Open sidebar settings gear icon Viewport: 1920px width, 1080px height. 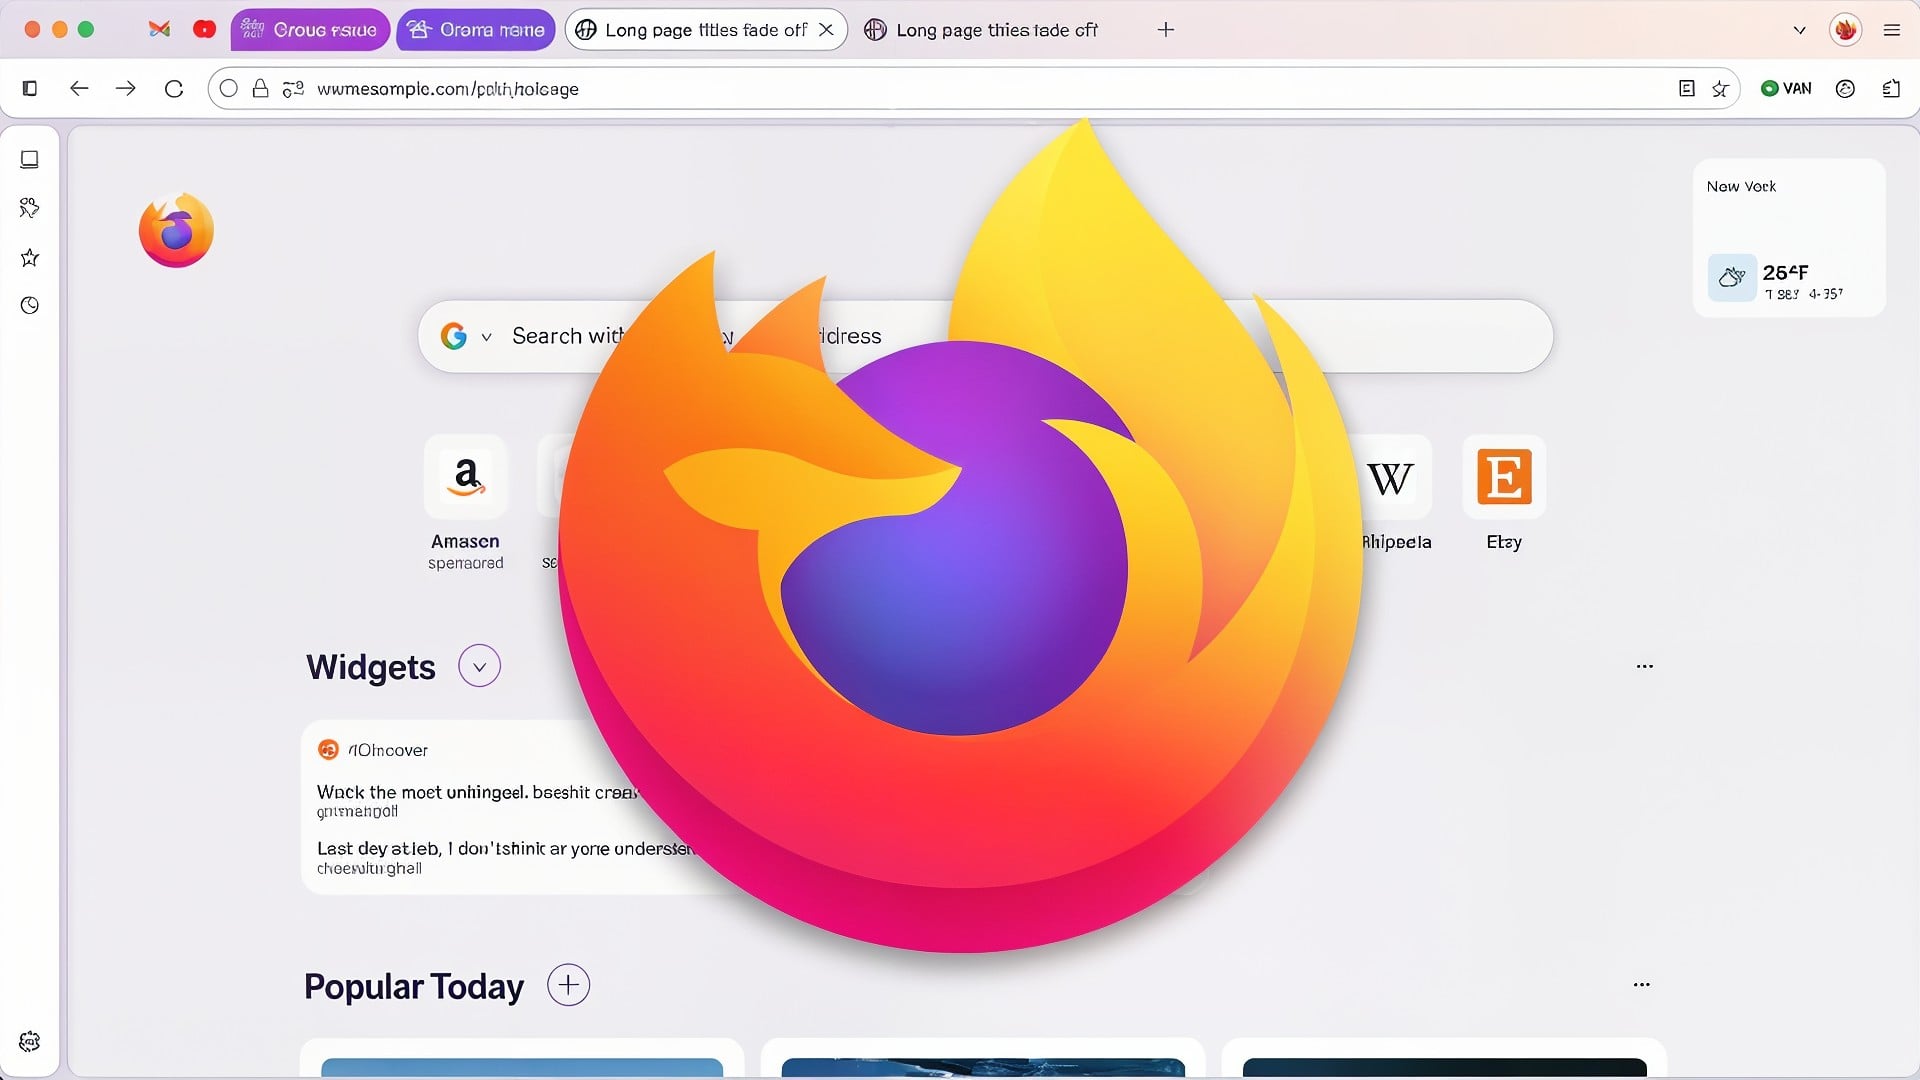tap(30, 1042)
